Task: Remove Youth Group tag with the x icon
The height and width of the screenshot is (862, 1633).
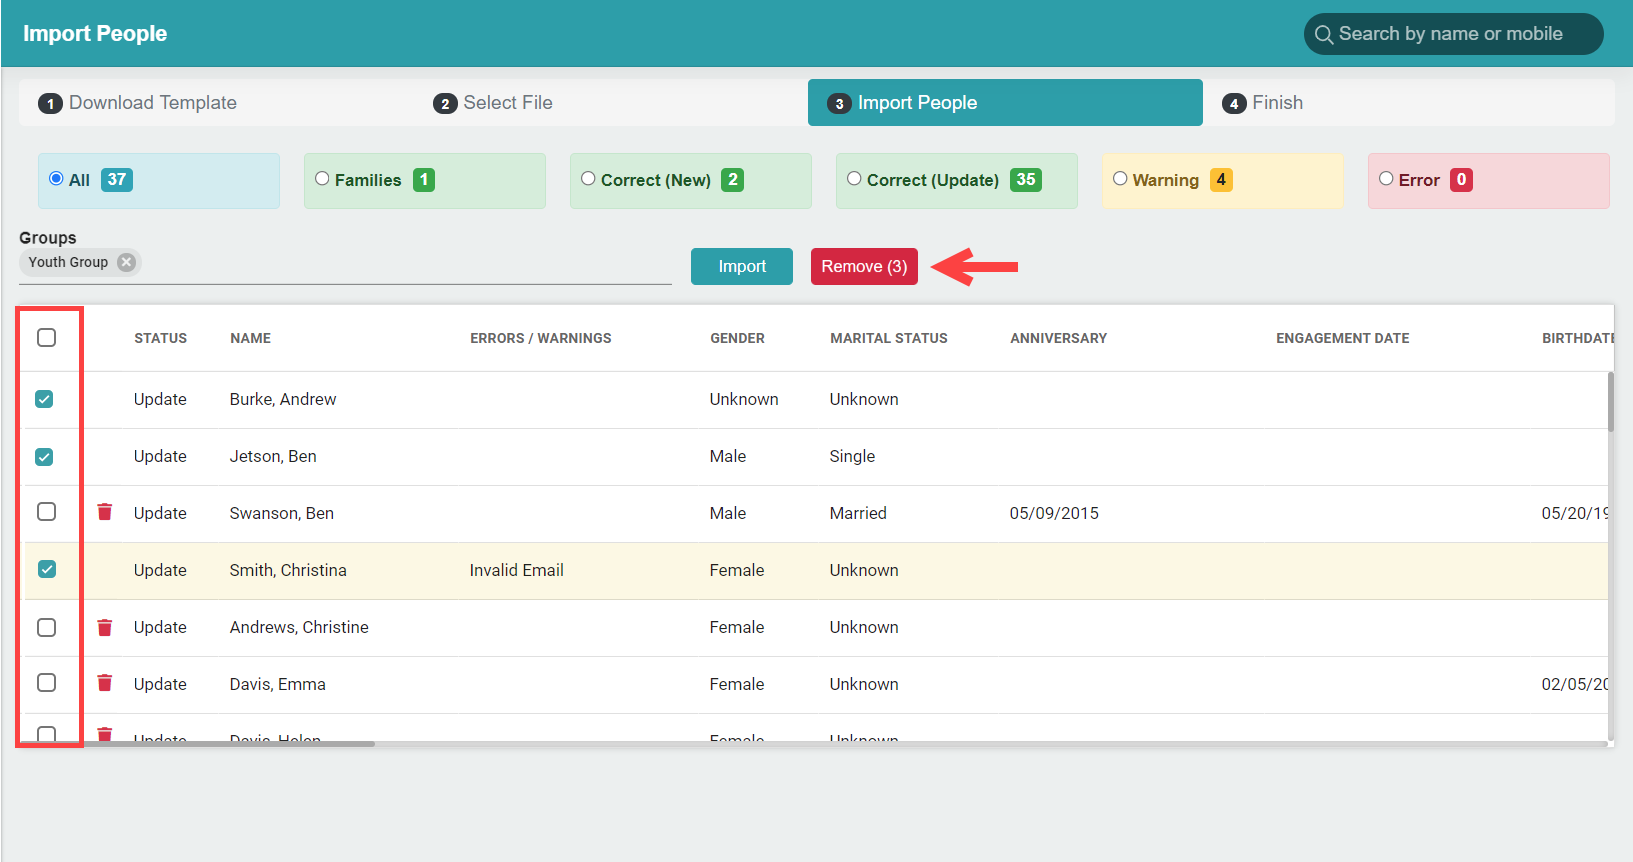Action: [x=126, y=262]
